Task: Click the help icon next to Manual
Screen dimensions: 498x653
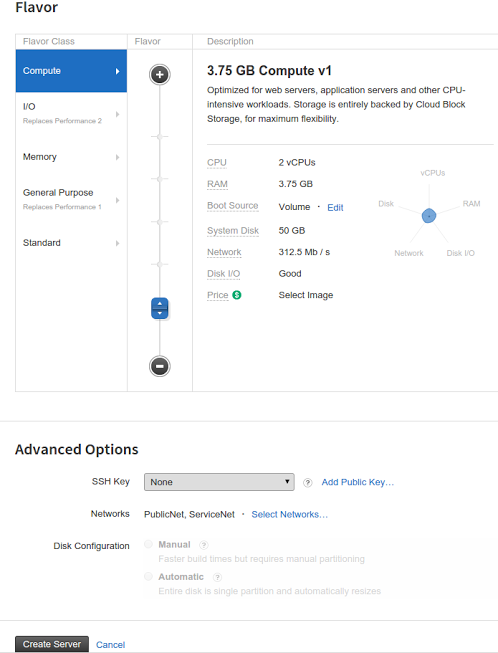Action: coord(204,545)
